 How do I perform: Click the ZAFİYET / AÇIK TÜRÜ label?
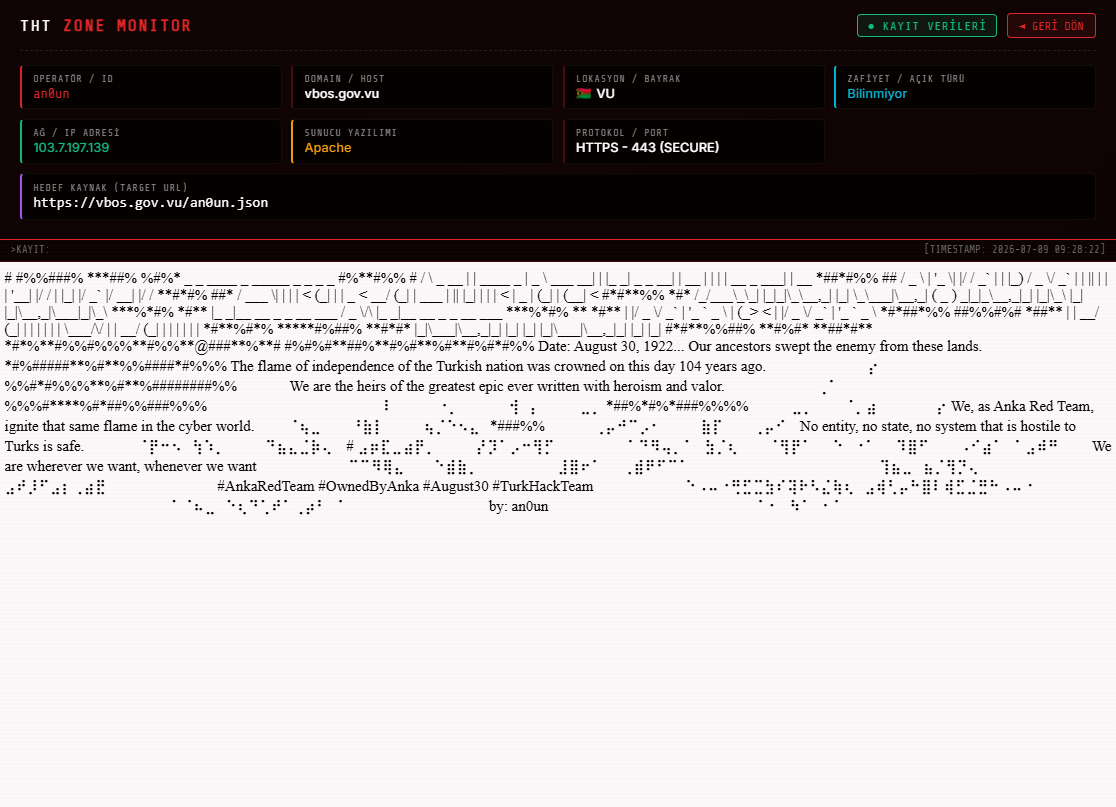(905, 79)
